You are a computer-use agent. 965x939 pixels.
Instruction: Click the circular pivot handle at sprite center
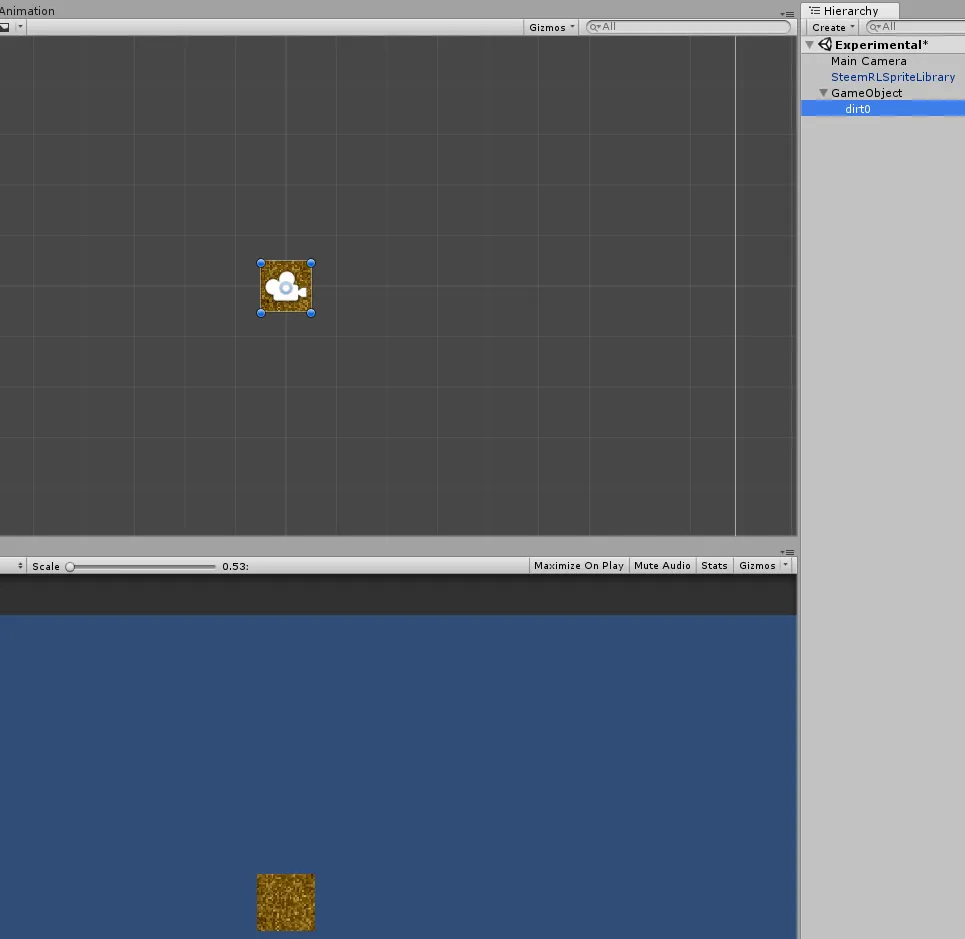(x=286, y=287)
